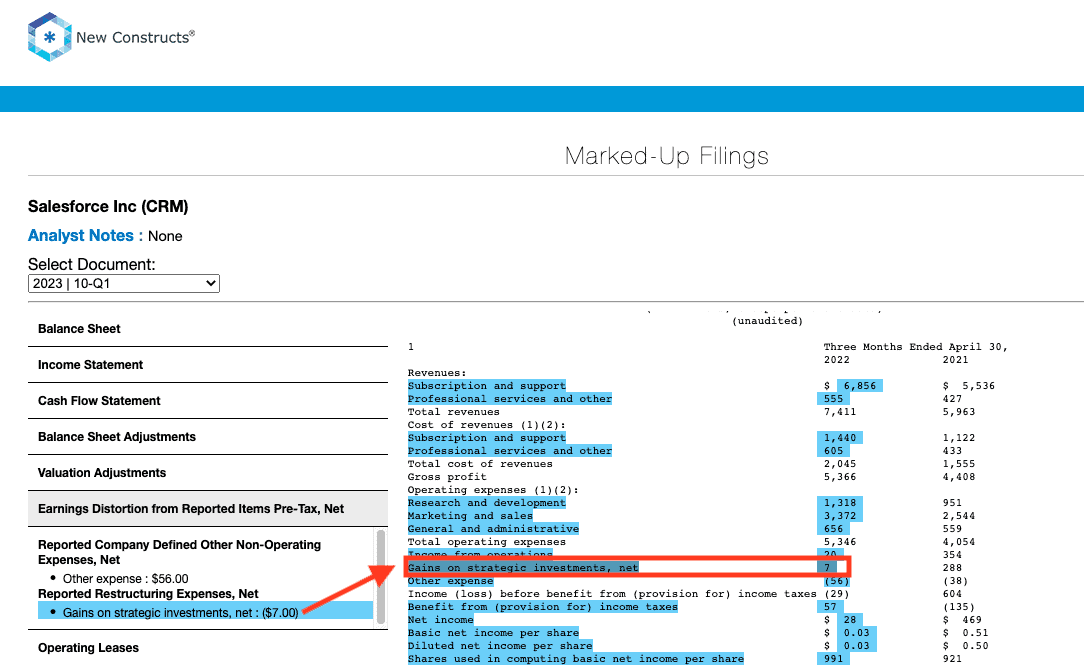Image resolution: width=1084 pixels, height=665 pixels.
Task: Click the Marked-Up Filings title
Action: (x=666, y=156)
